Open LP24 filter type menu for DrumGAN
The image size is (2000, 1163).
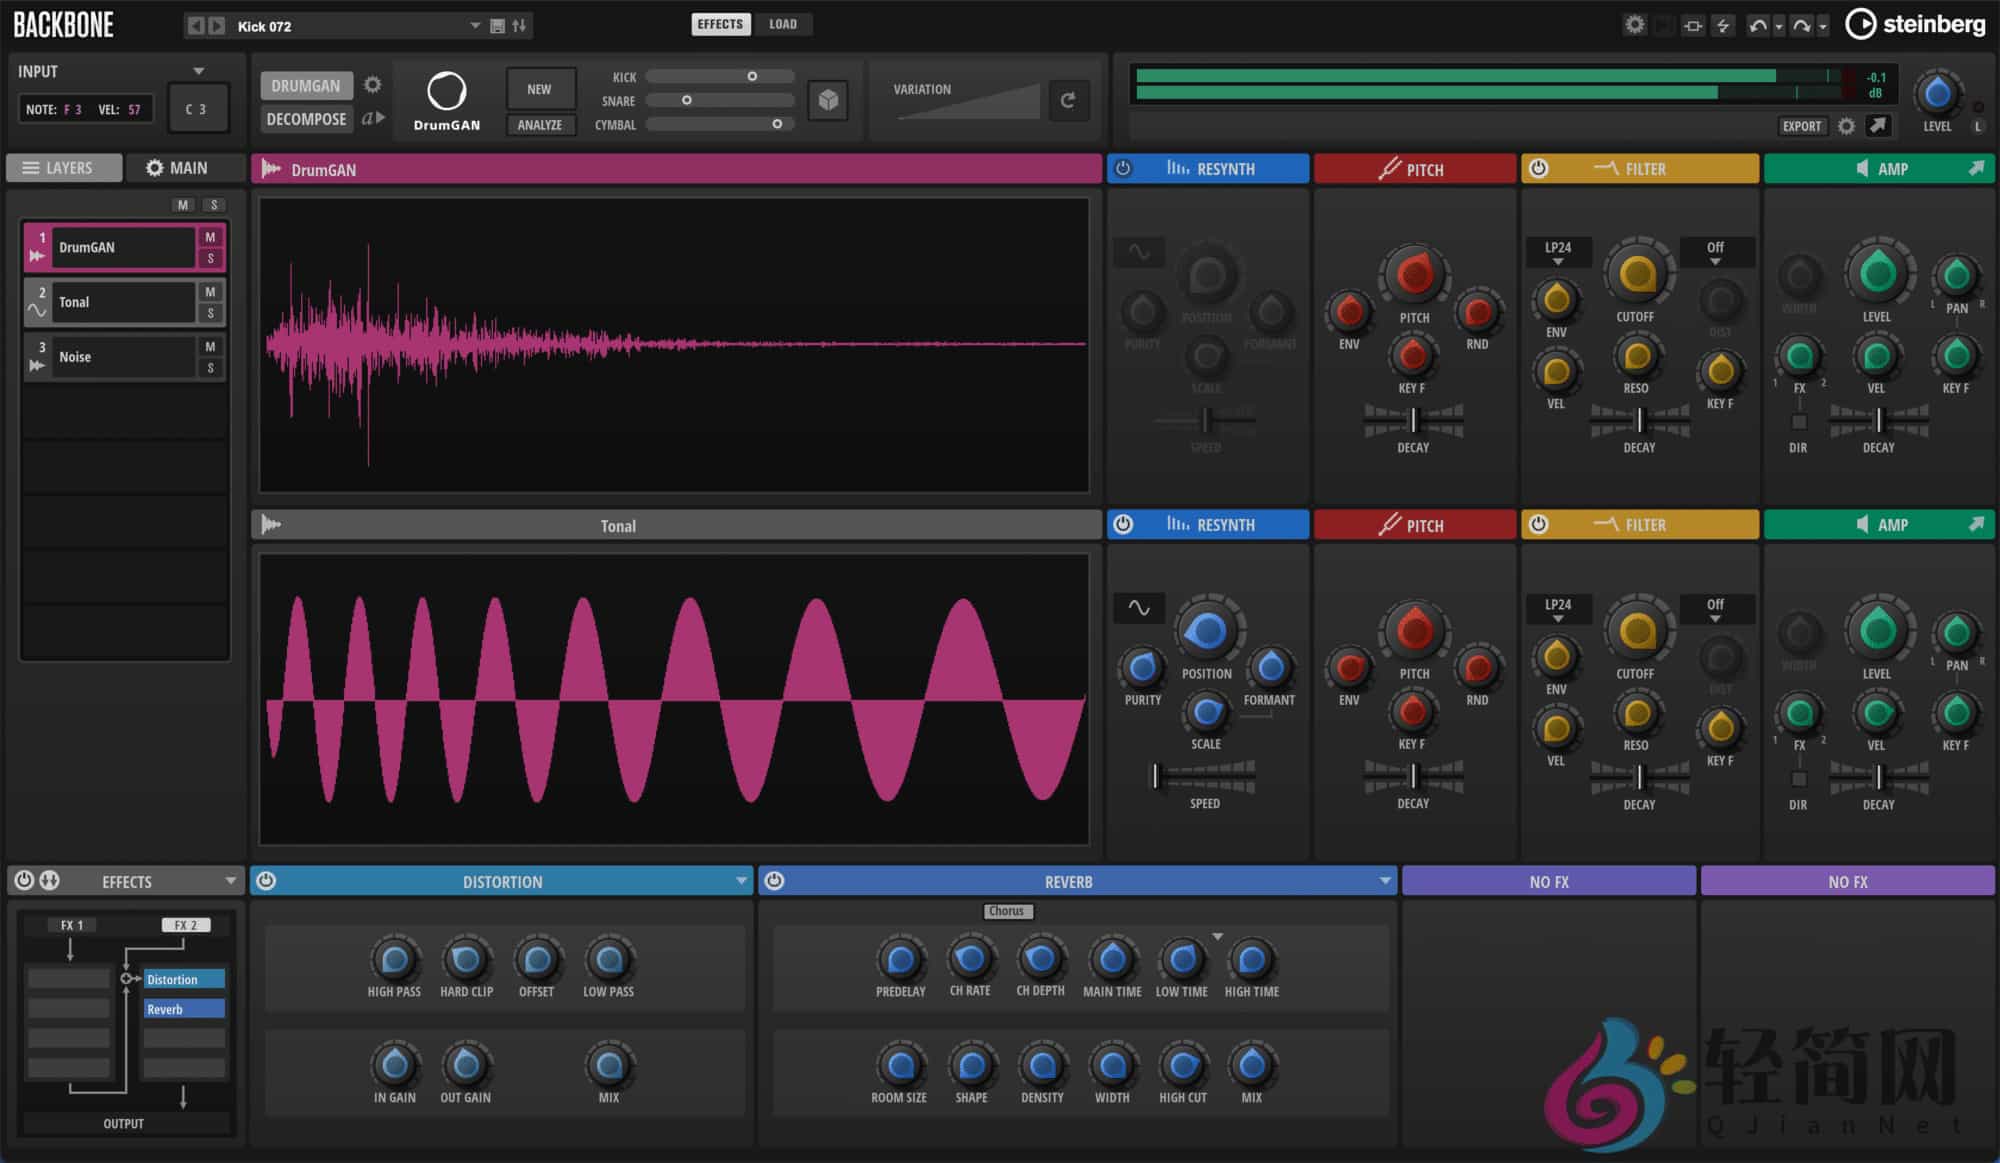1557,252
